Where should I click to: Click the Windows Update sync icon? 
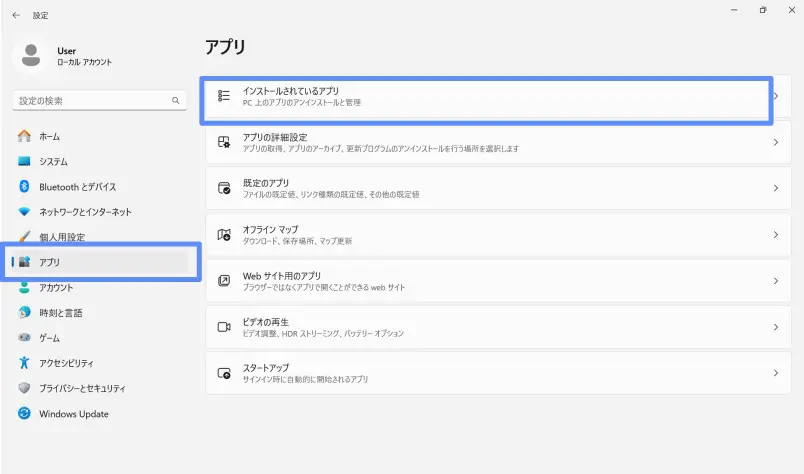[24, 413]
